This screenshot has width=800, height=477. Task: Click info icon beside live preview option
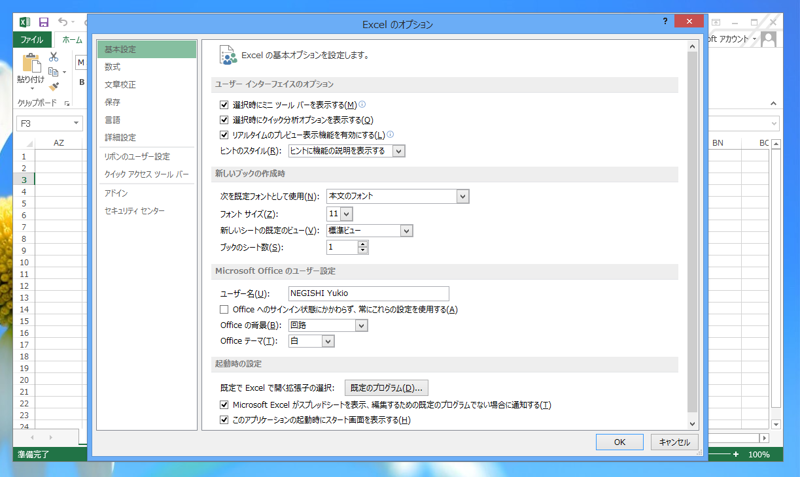click(x=390, y=134)
